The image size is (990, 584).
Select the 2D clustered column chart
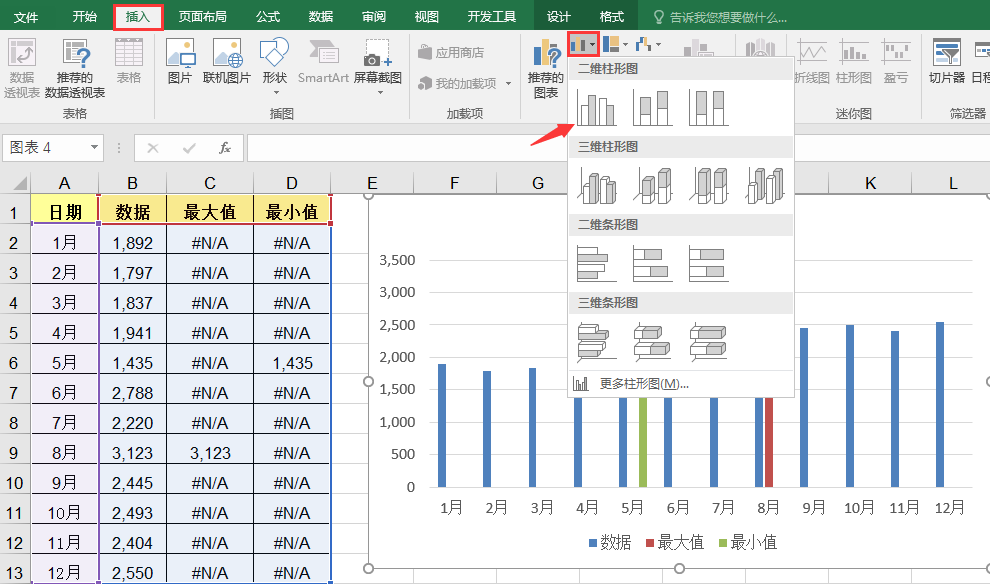[597, 108]
